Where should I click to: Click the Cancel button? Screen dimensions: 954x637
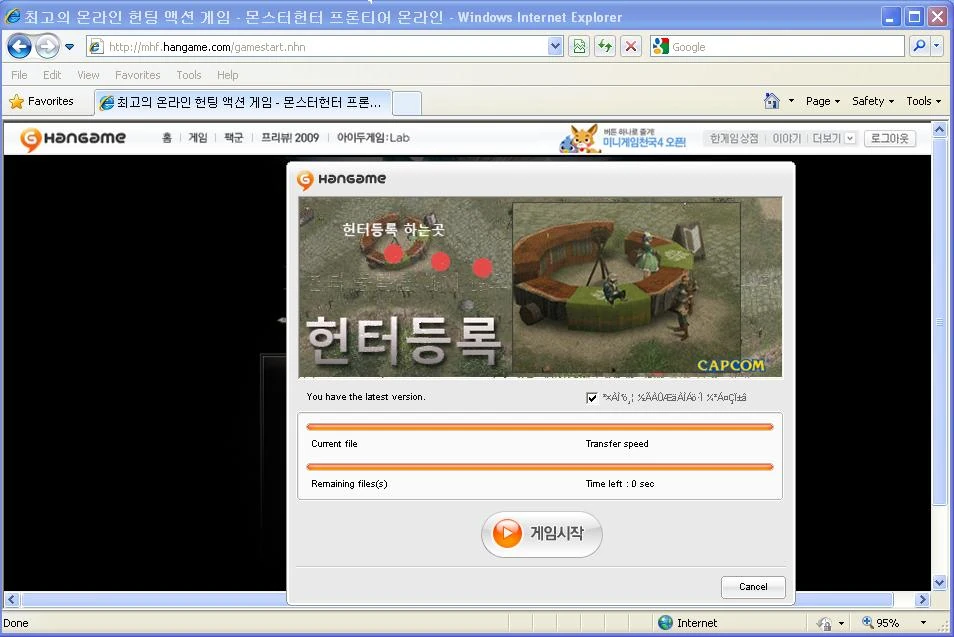pyautogui.click(x=753, y=587)
